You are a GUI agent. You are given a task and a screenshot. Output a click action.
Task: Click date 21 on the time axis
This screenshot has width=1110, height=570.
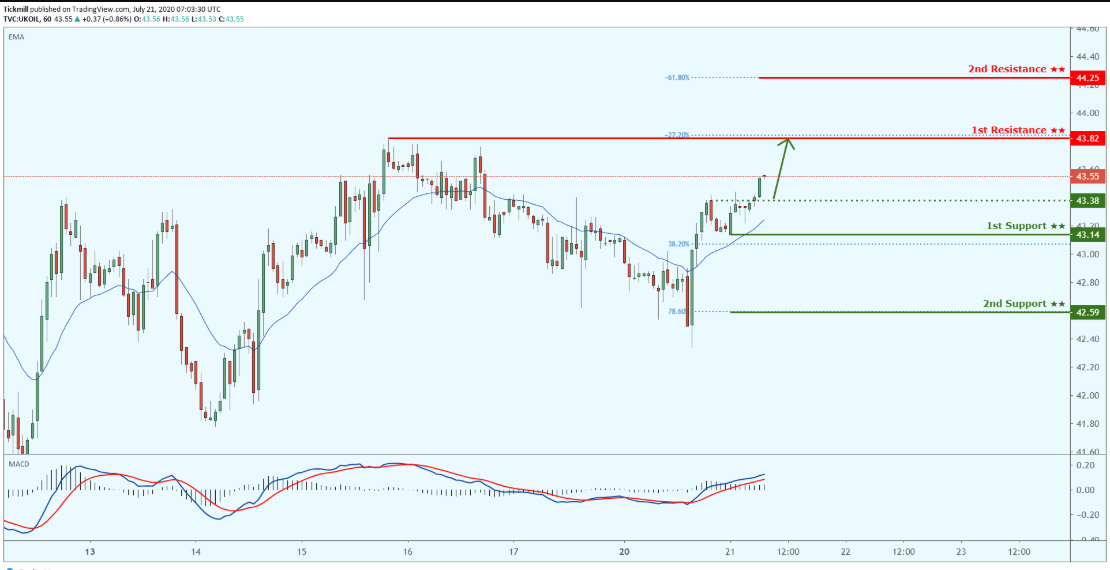(731, 550)
